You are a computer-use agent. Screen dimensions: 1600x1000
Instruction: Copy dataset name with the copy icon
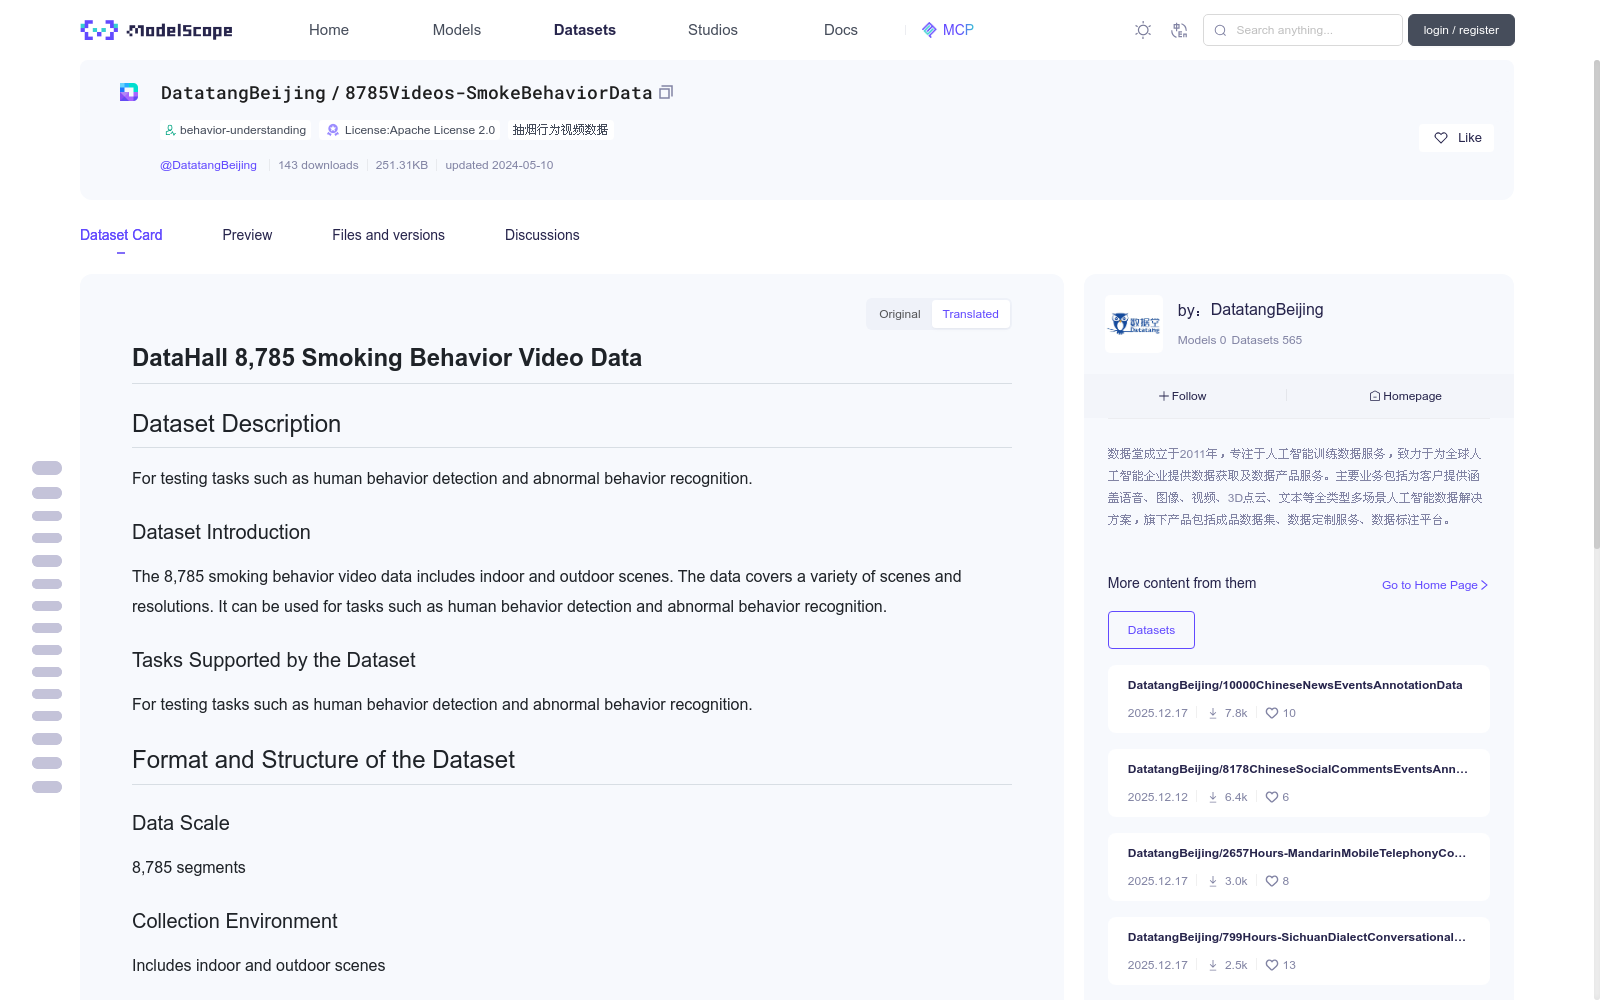tap(666, 92)
